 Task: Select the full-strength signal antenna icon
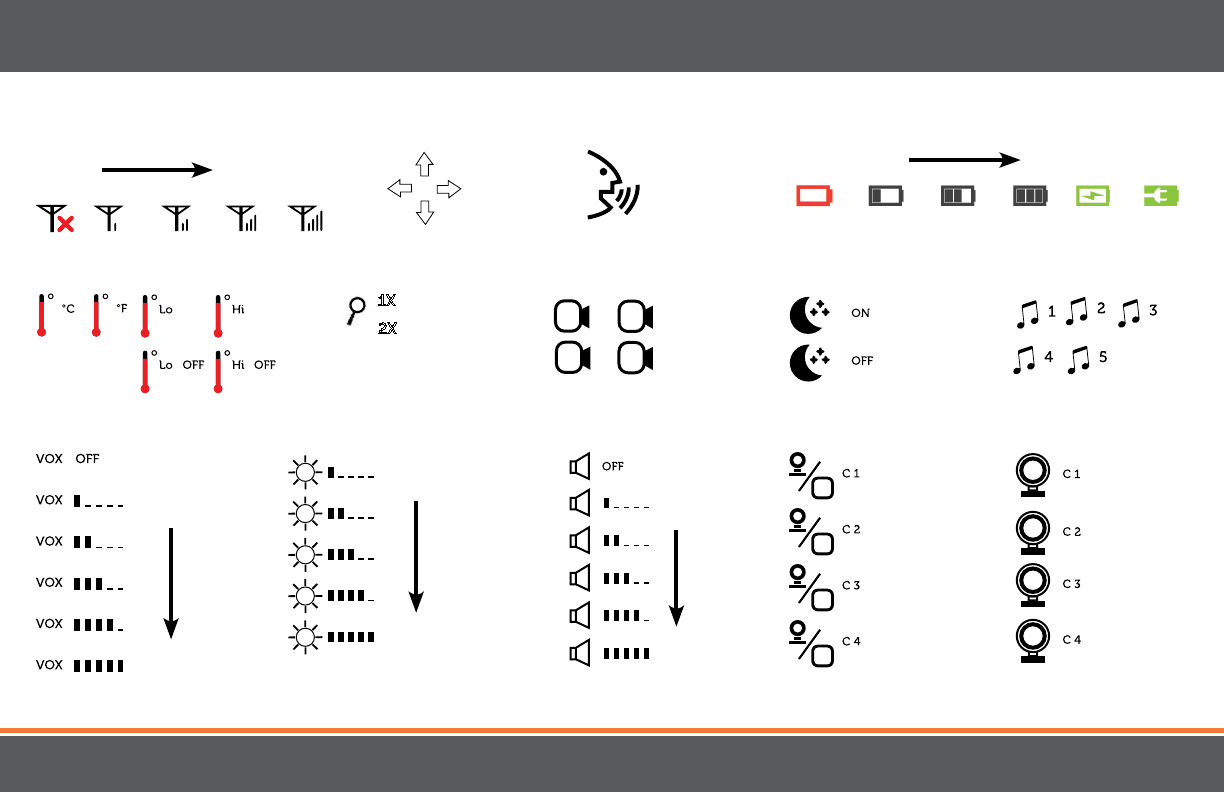[x=306, y=219]
